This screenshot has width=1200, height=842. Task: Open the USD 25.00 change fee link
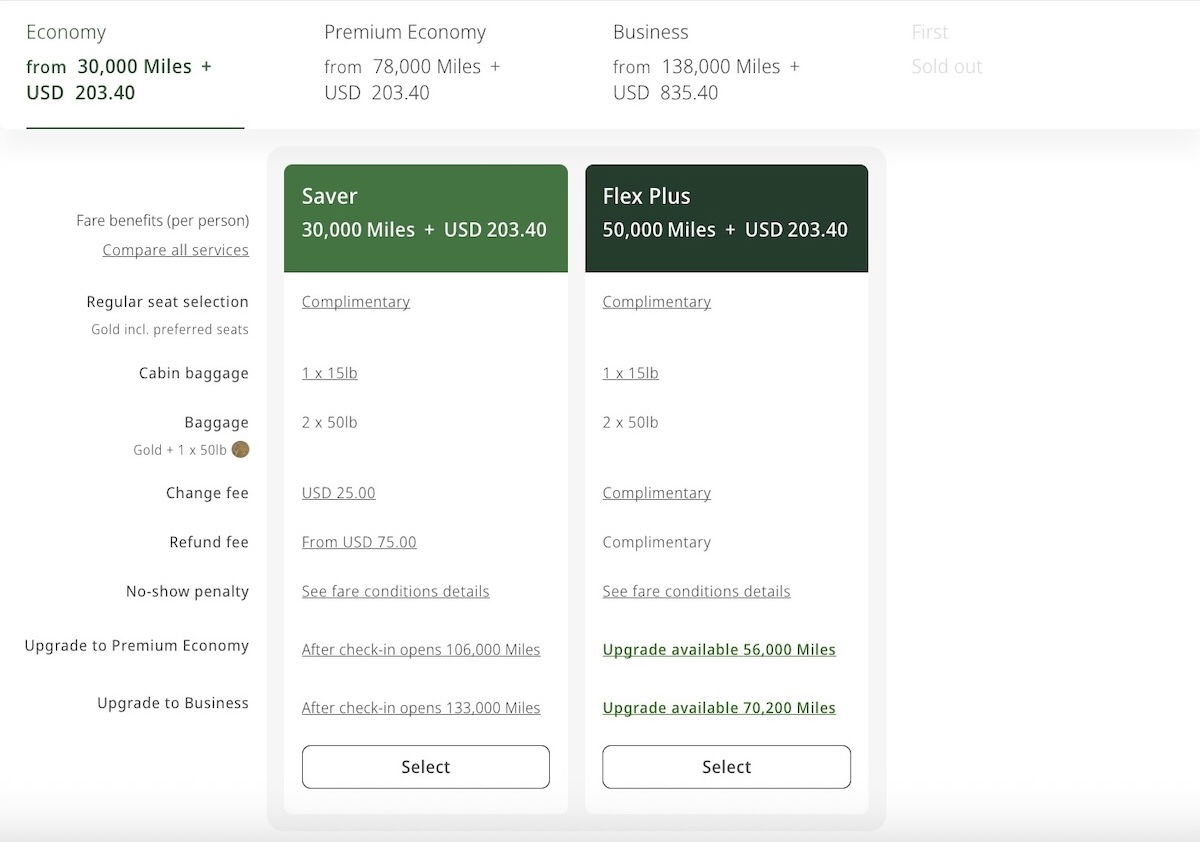tap(338, 493)
